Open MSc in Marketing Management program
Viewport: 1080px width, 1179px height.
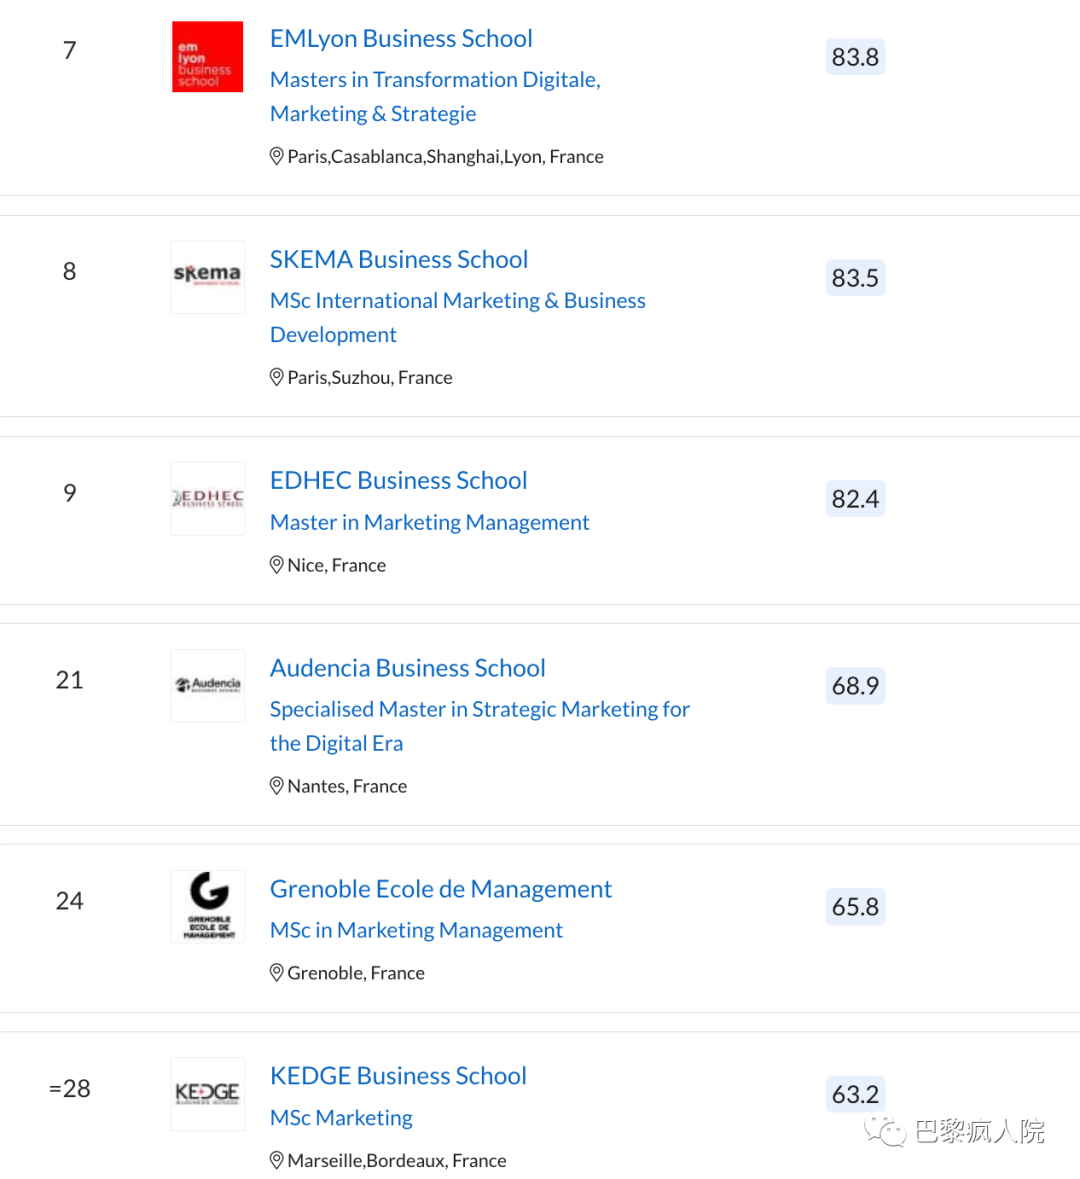(x=416, y=930)
